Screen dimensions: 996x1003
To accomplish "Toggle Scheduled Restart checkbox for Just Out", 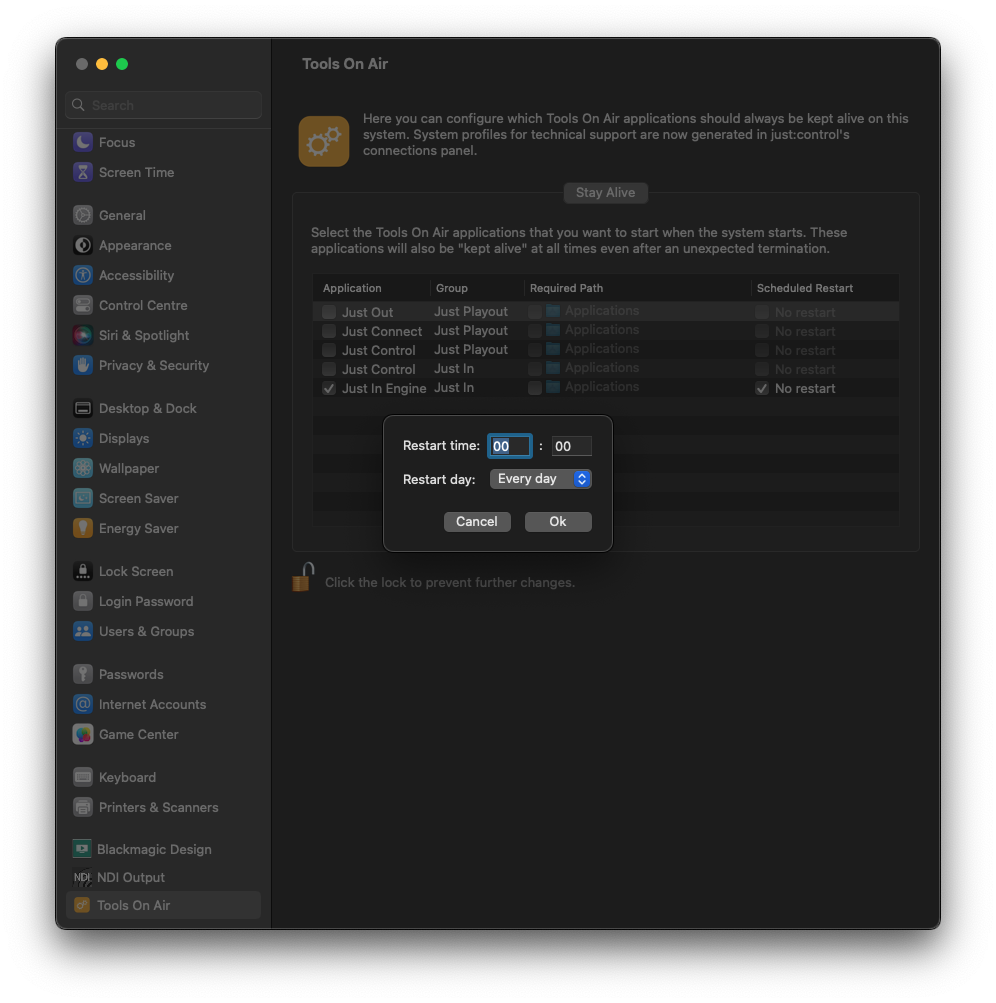I will pyautogui.click(x=761, y=312).
